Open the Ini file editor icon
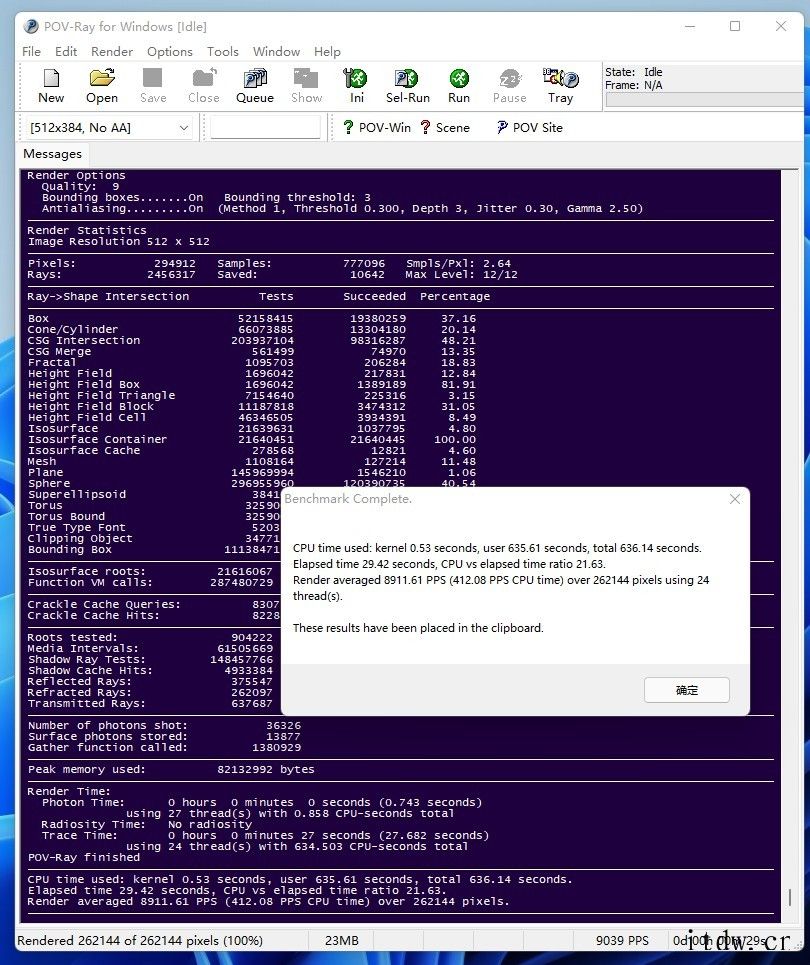 tap(356, 86)
